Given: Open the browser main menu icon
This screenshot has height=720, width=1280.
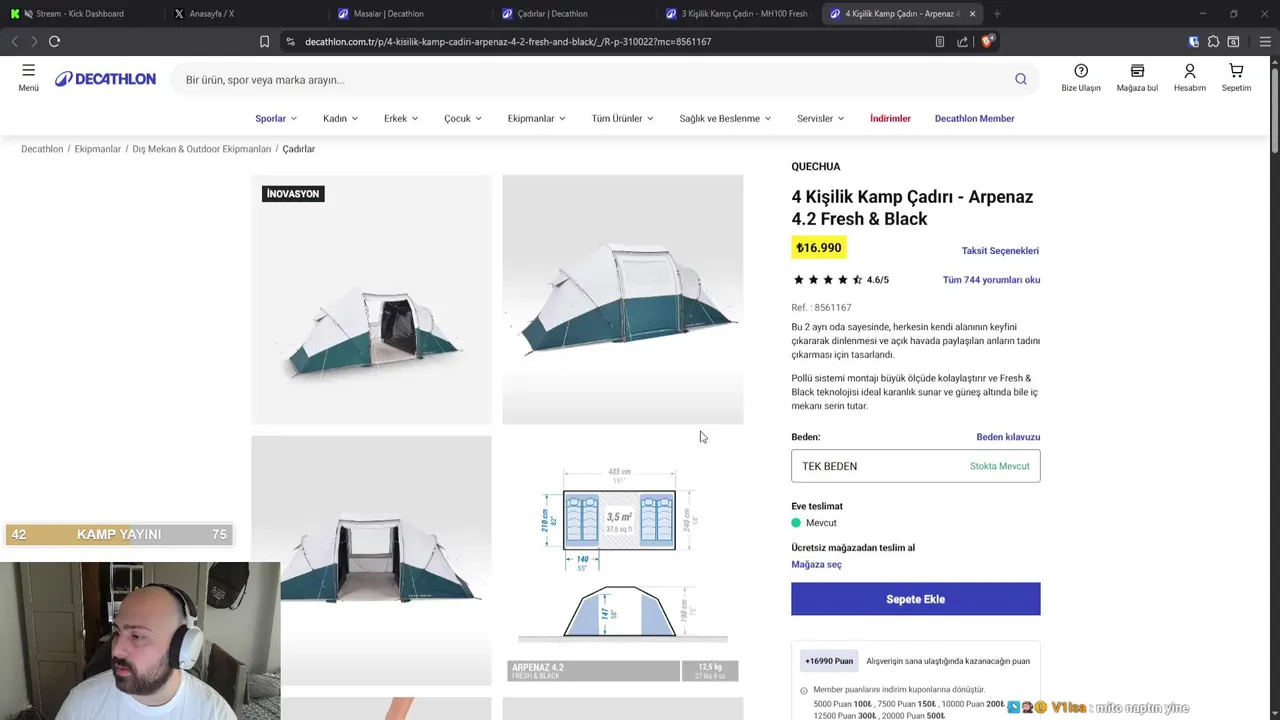Looking at the screenshot, I should click(1265, 41).
